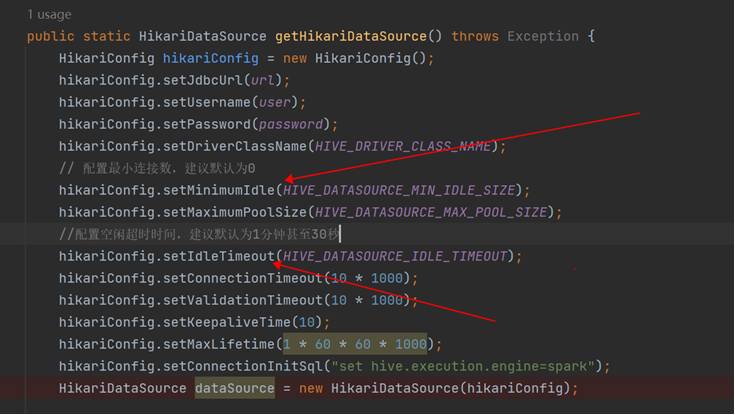The width and height of the screenshot is (735, 415).
Task: Click the setValidationTimeout method call
Action: pyautogui.click(x=242, y=300)
